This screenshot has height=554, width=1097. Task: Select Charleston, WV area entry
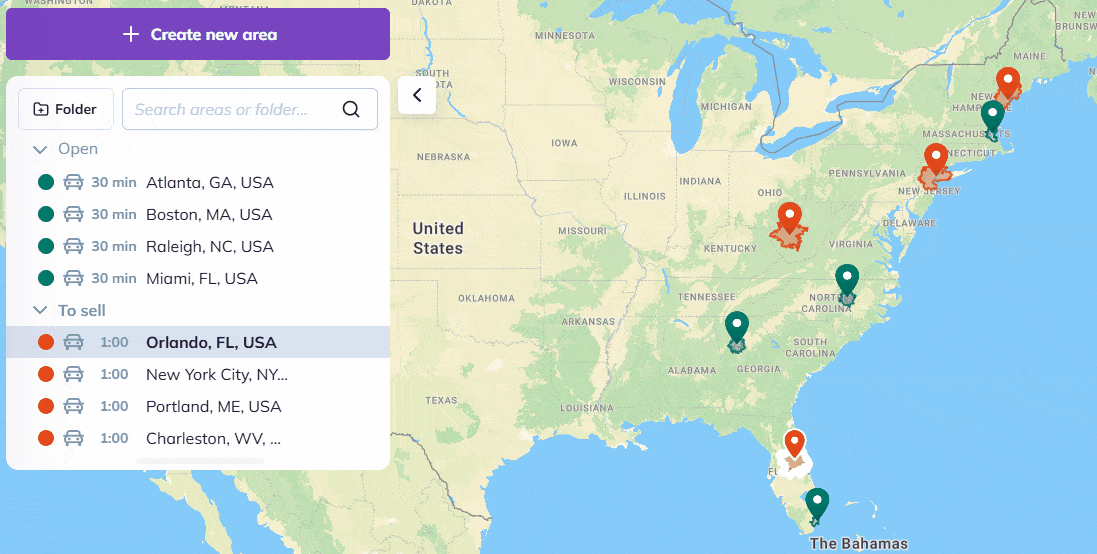click(x=213, y=438)
